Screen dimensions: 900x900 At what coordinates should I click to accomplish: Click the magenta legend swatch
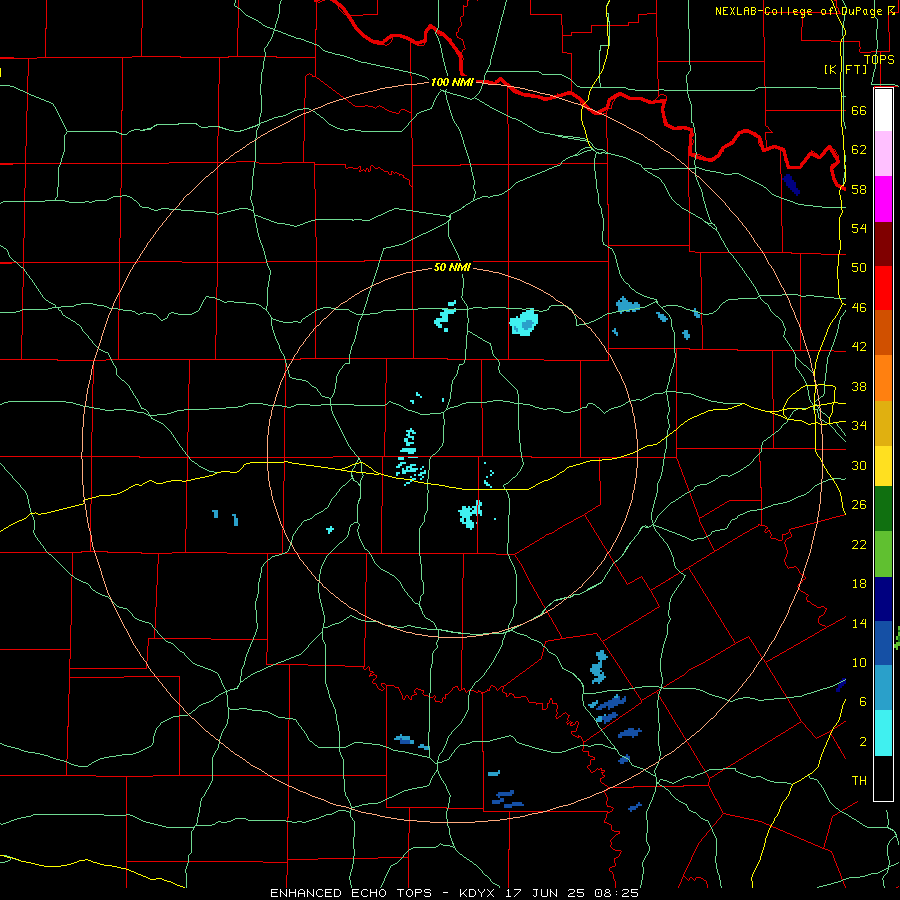(x=883, y=199)
